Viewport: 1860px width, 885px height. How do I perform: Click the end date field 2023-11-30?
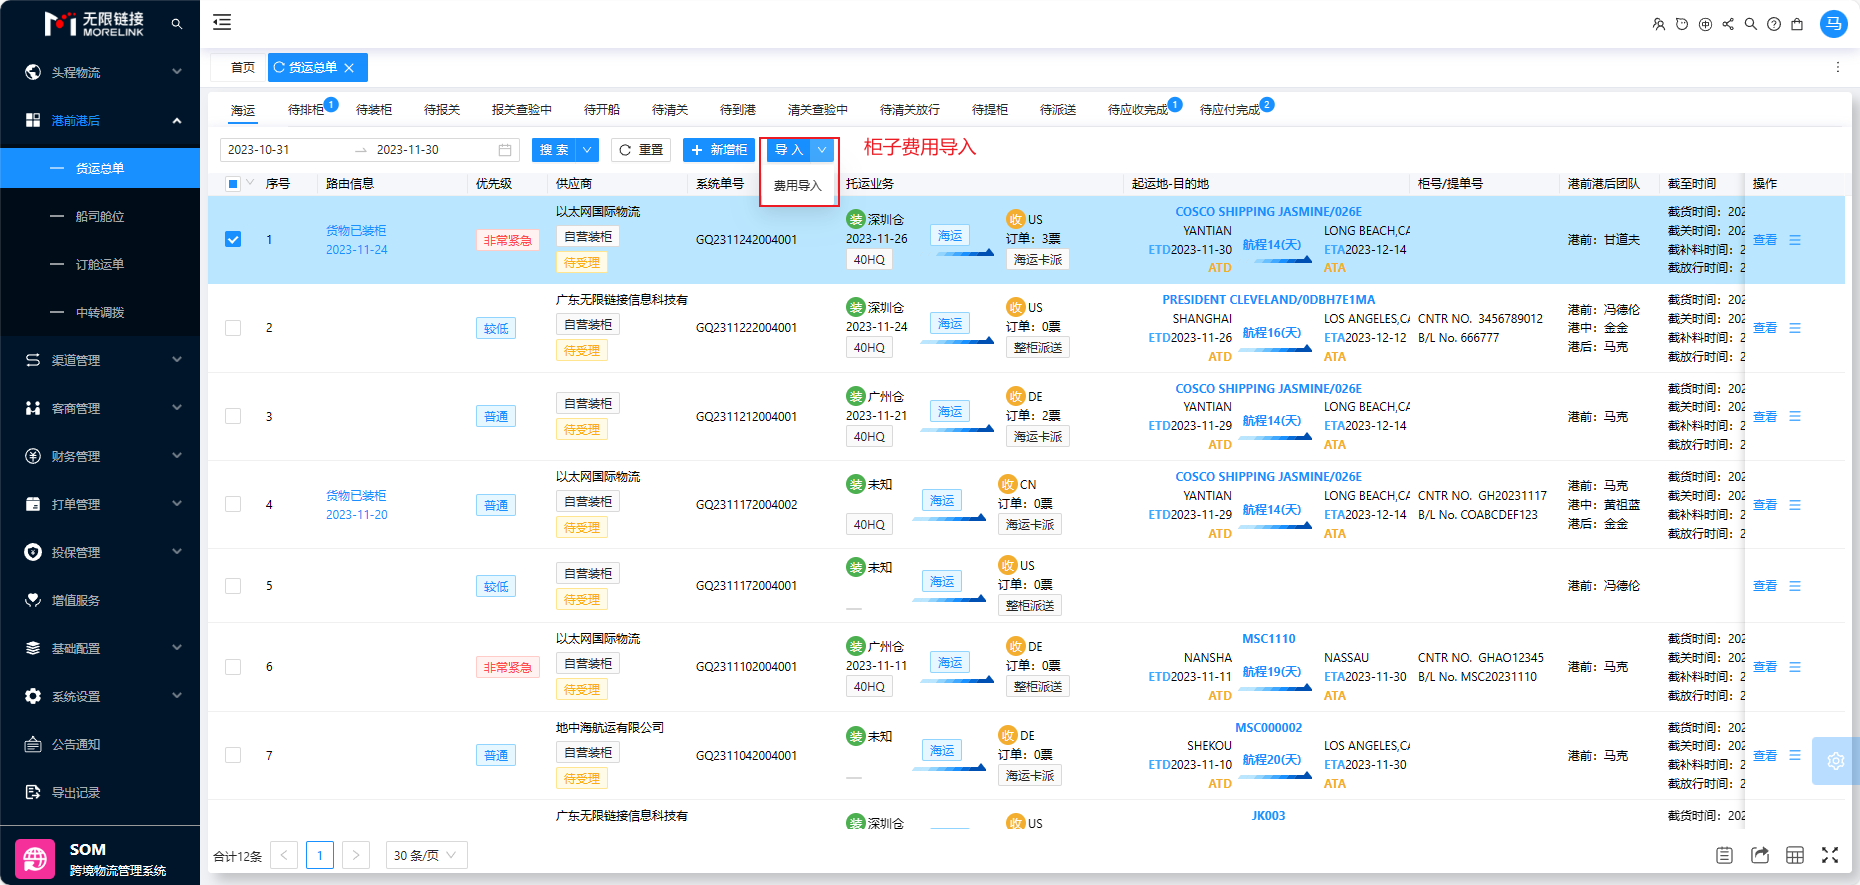click(432, 150)
